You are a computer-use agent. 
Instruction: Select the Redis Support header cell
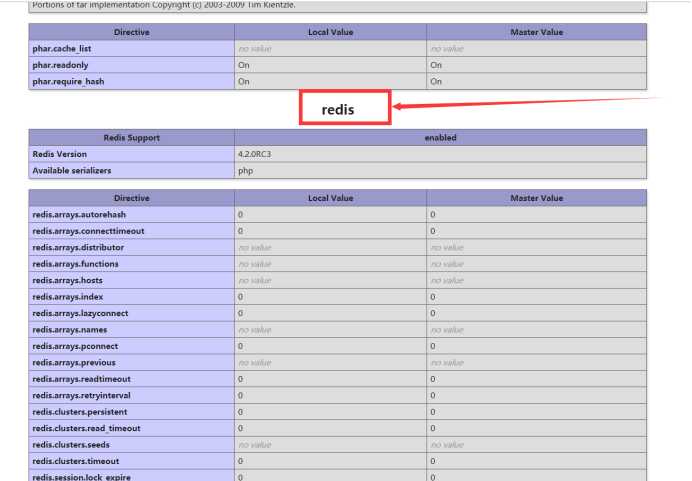click(132, 138)
